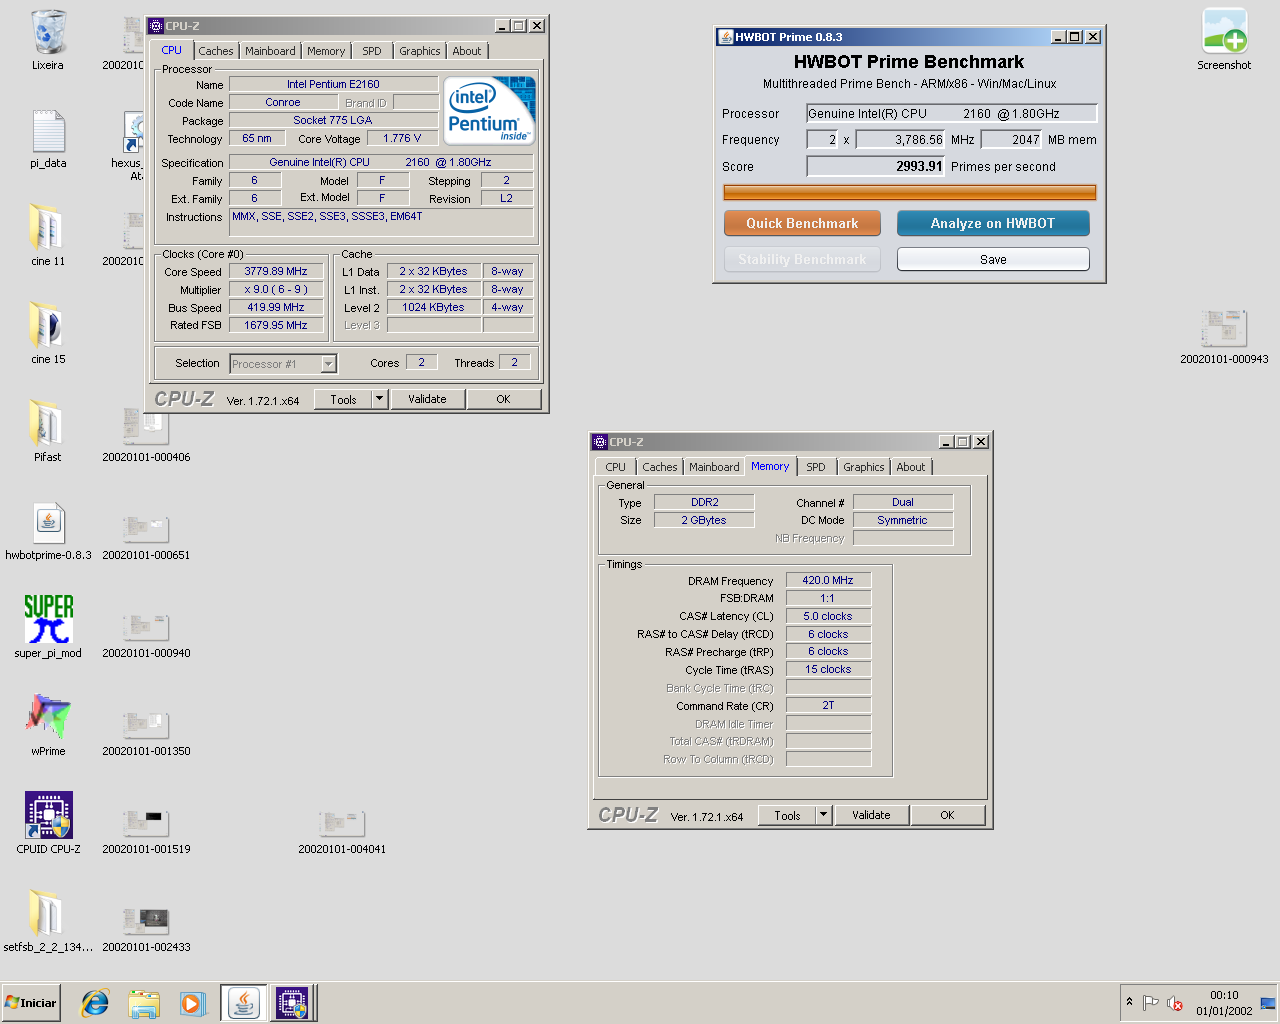Image resolution: width=1280 pixels, height=1024 pixels.
Task: Click Analyze on HWBOT button
Action: [x=993, y=223]
